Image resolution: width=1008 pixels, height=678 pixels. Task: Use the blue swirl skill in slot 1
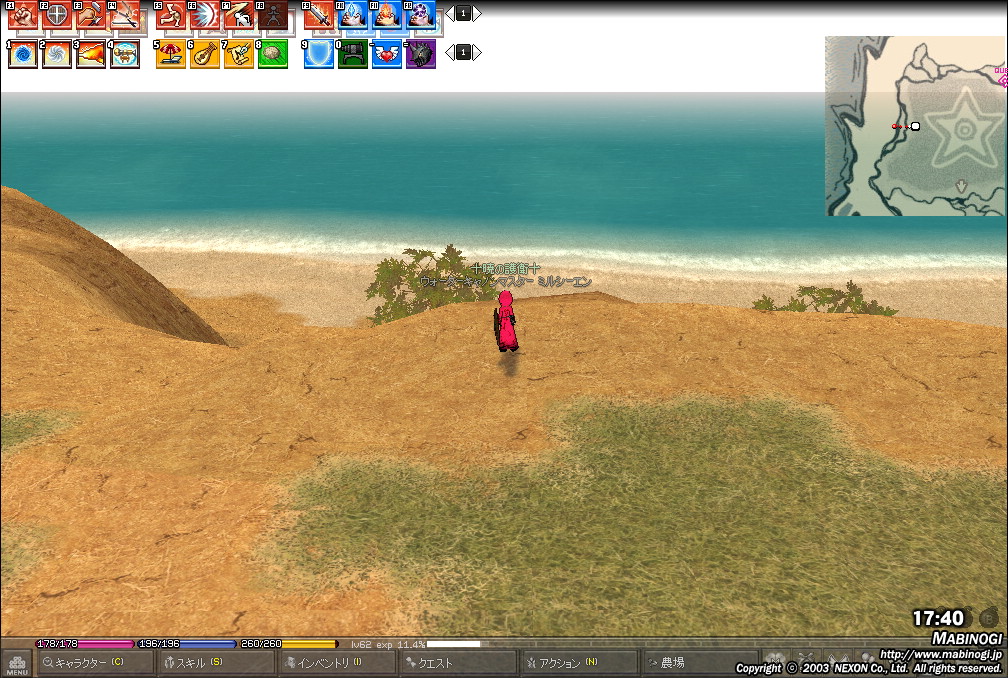coord(23,54)
